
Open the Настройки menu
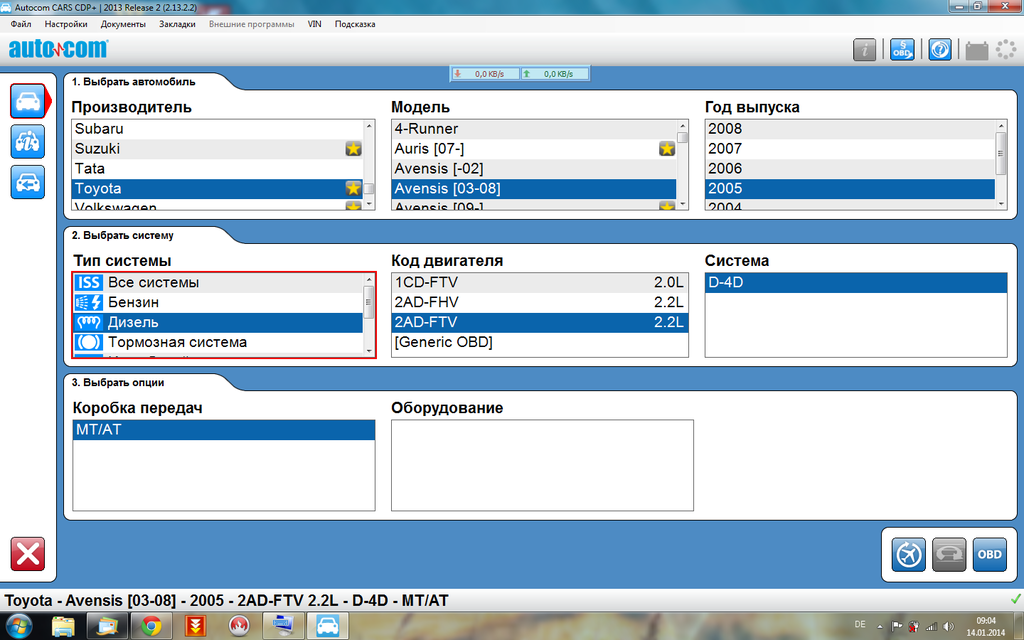(x=66, y=24)
